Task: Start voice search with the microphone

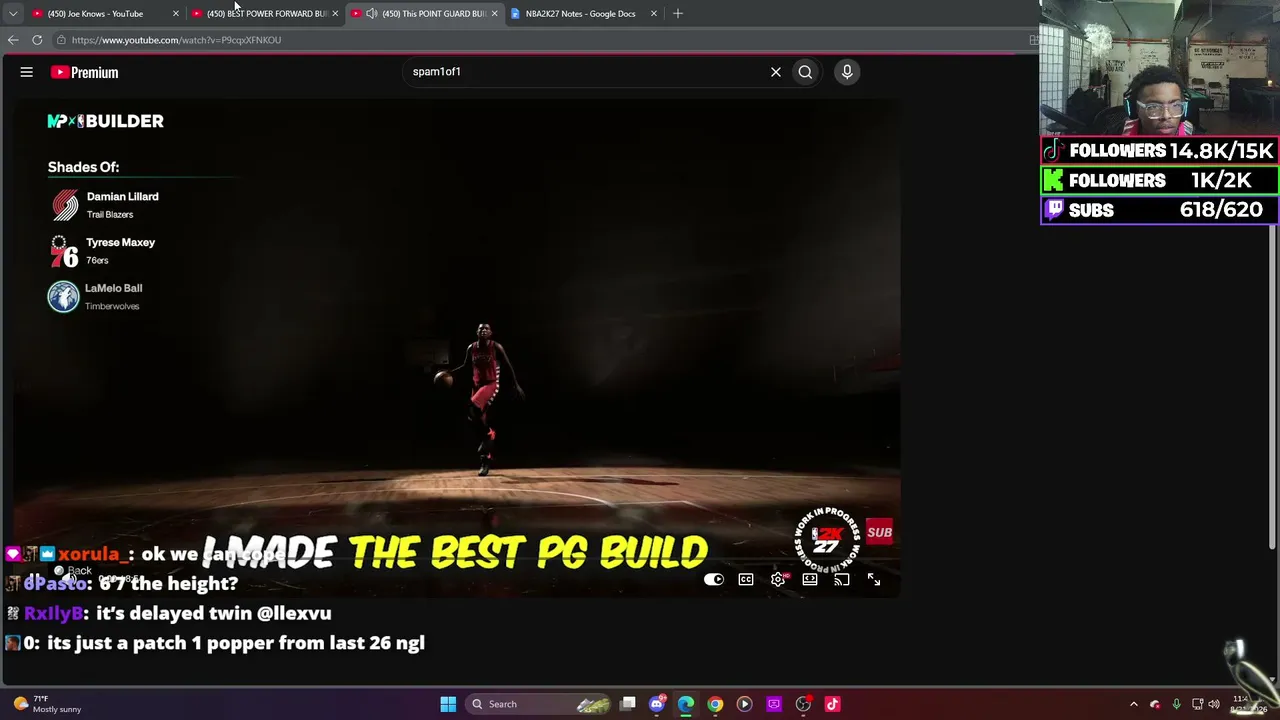Action: coord(847,72)
